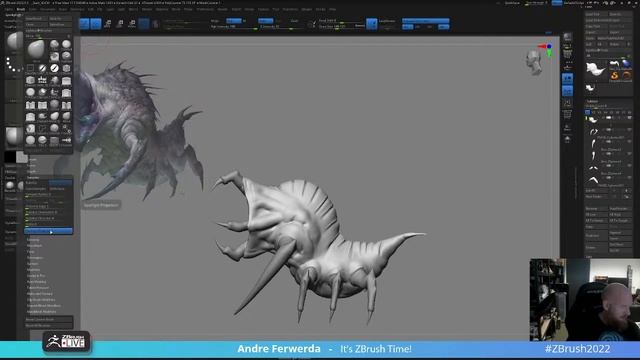Pick the empty square outline brush icon
640x360 pixels.
coord(31,68)
